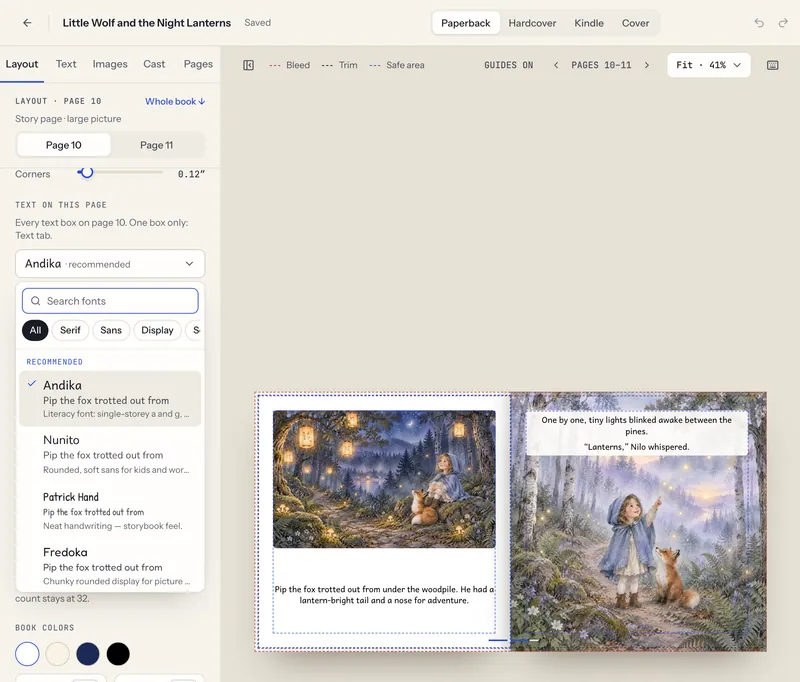Click the page 10 lantern forest illustration

click(x=384, y=479)
